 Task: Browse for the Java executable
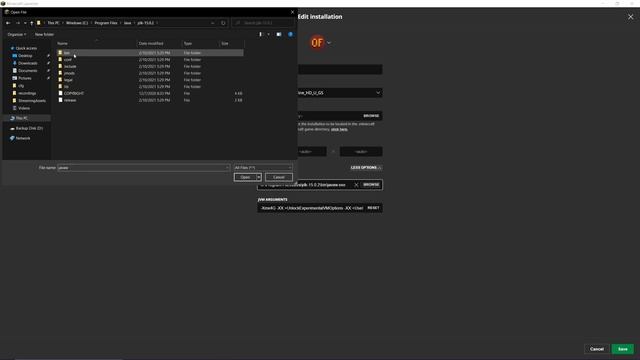(x=371, y=185)
